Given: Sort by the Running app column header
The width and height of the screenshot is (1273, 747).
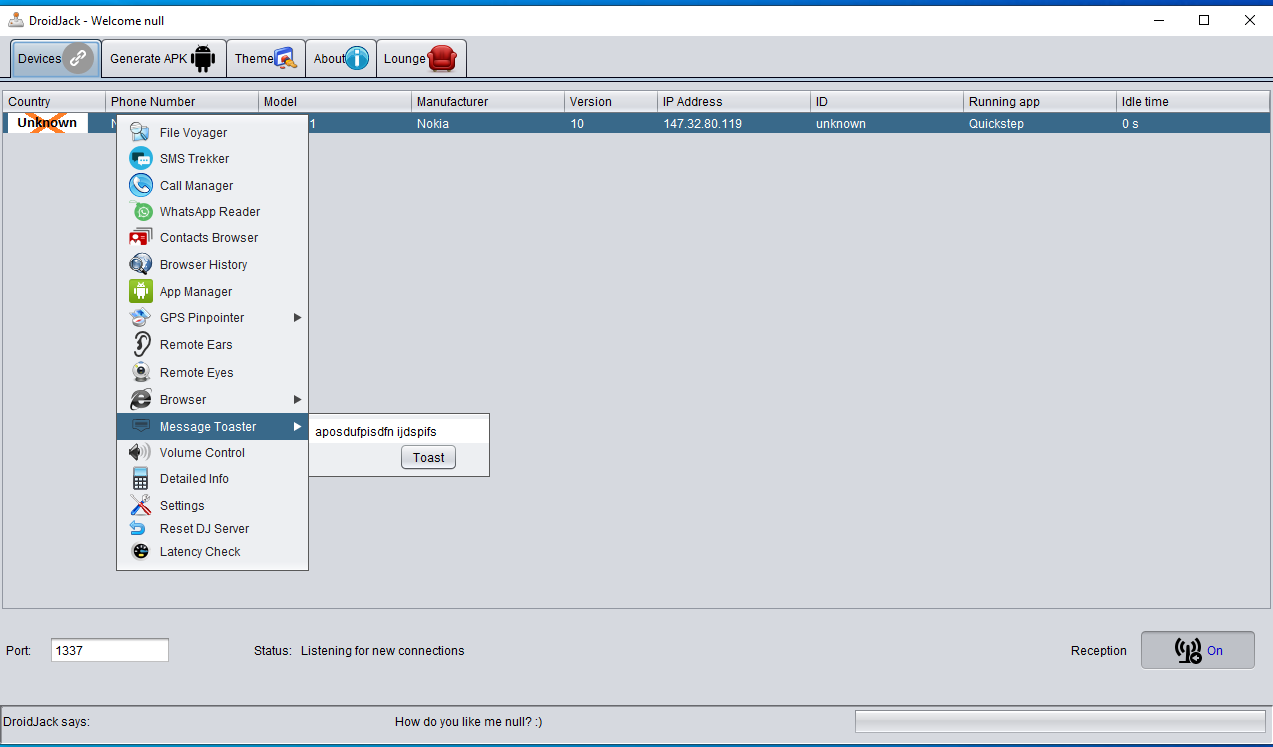Looking at the screenshot, I should coord(1040,101).
